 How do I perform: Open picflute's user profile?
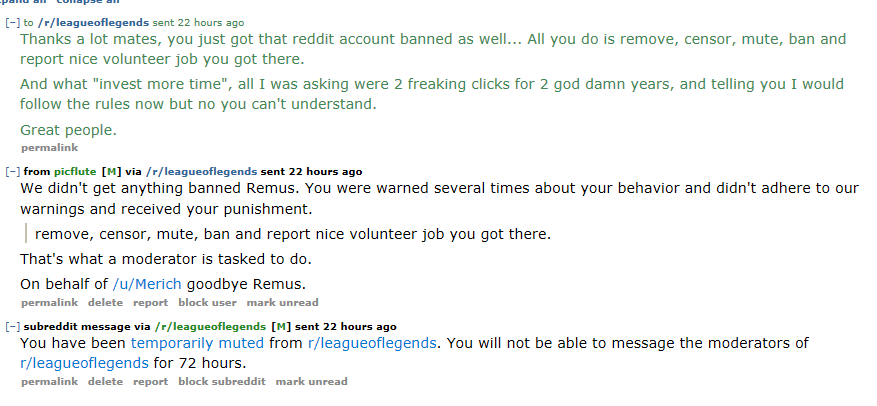[x=75, y=172]
